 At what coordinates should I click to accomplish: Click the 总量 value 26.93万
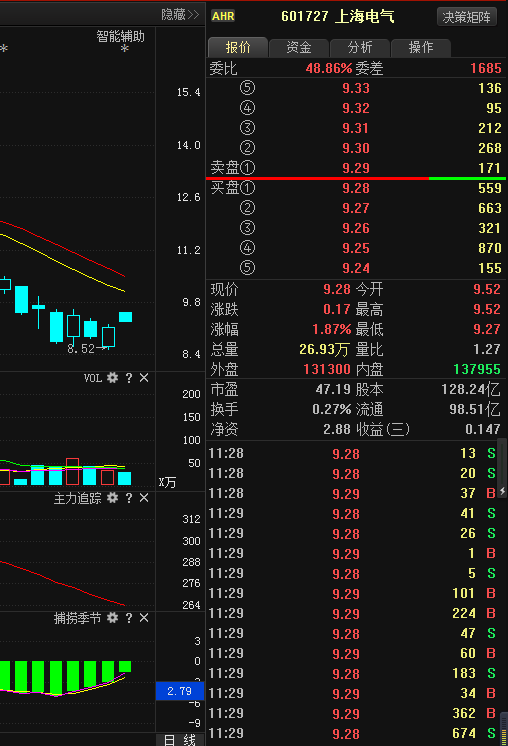(x=324, y=349)
